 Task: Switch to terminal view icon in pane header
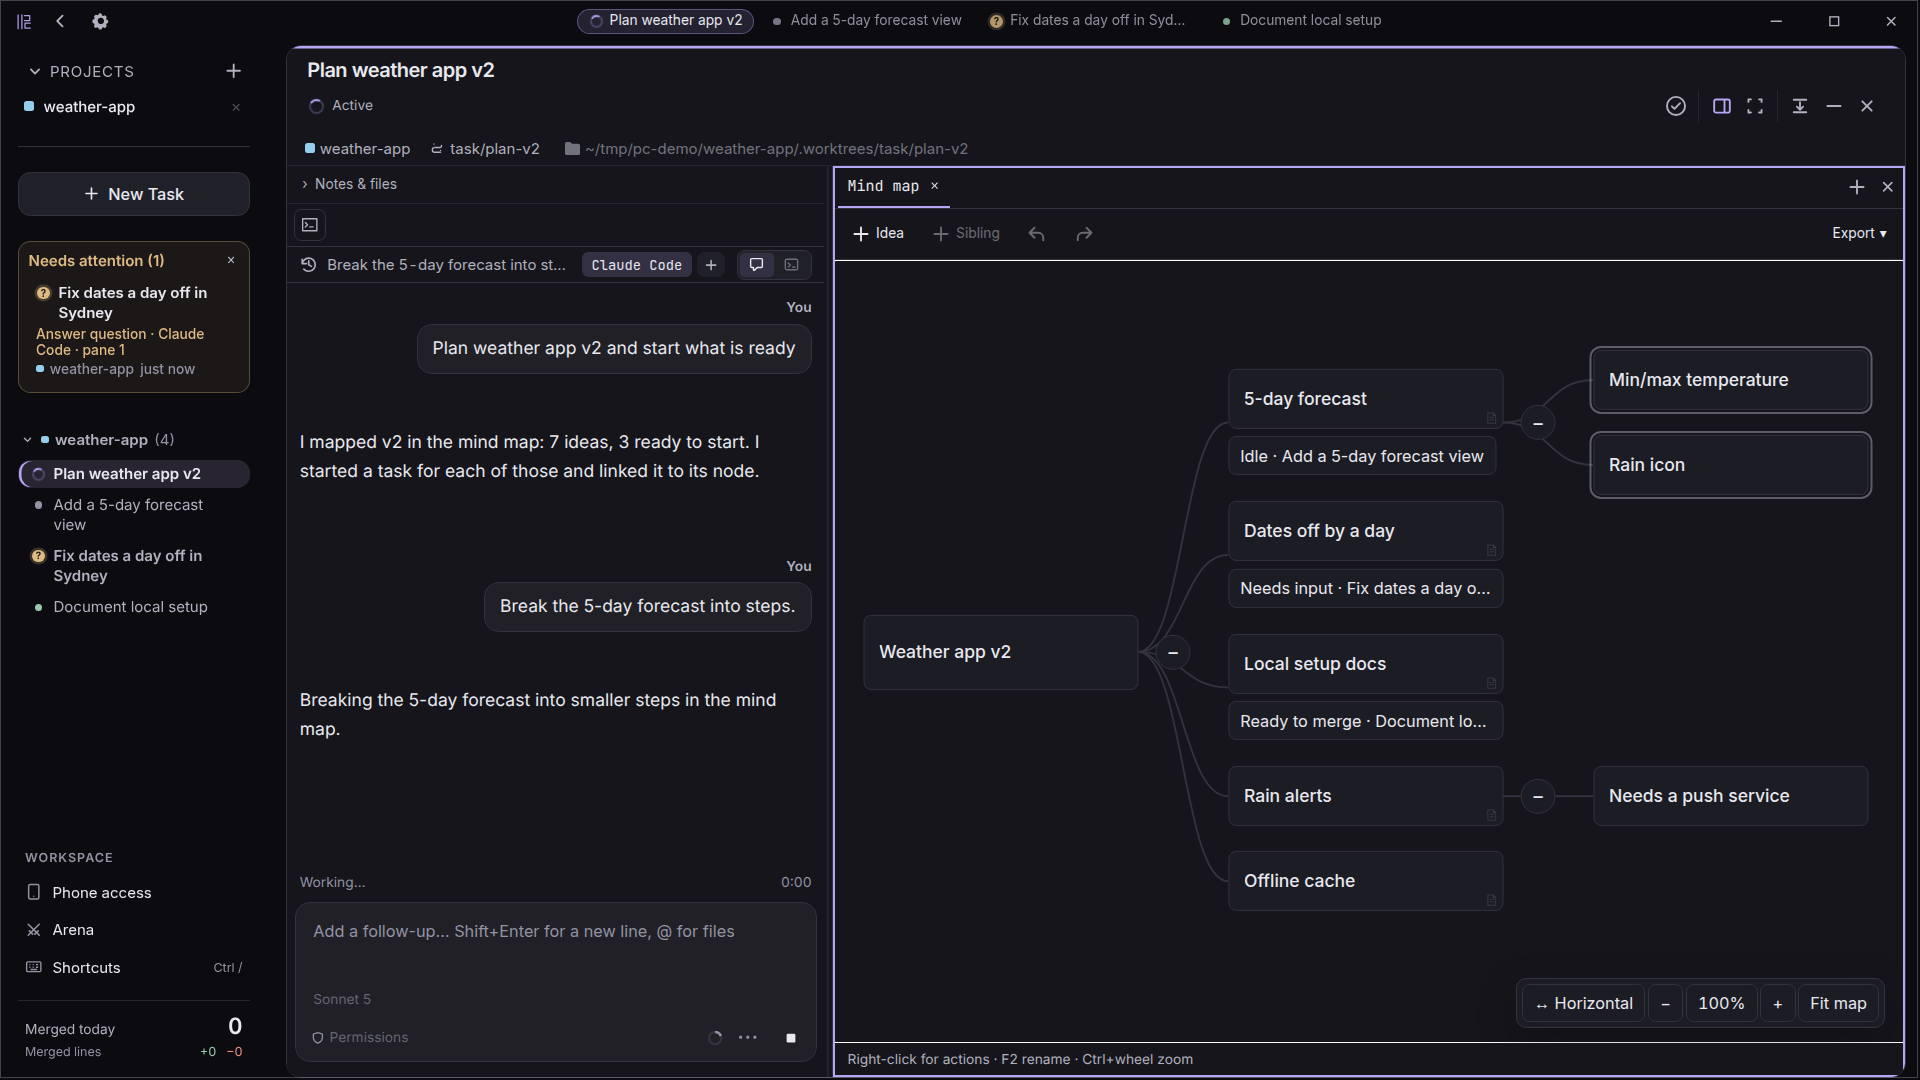792,265
